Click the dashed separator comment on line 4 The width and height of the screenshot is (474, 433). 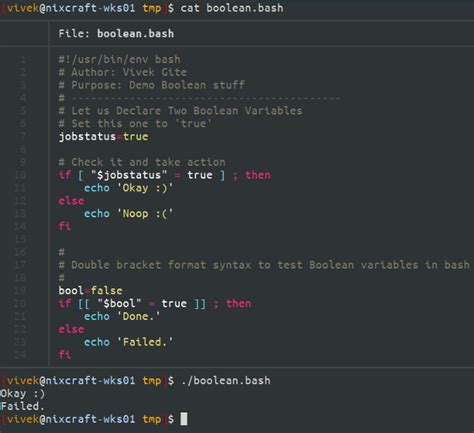(199, 98)
